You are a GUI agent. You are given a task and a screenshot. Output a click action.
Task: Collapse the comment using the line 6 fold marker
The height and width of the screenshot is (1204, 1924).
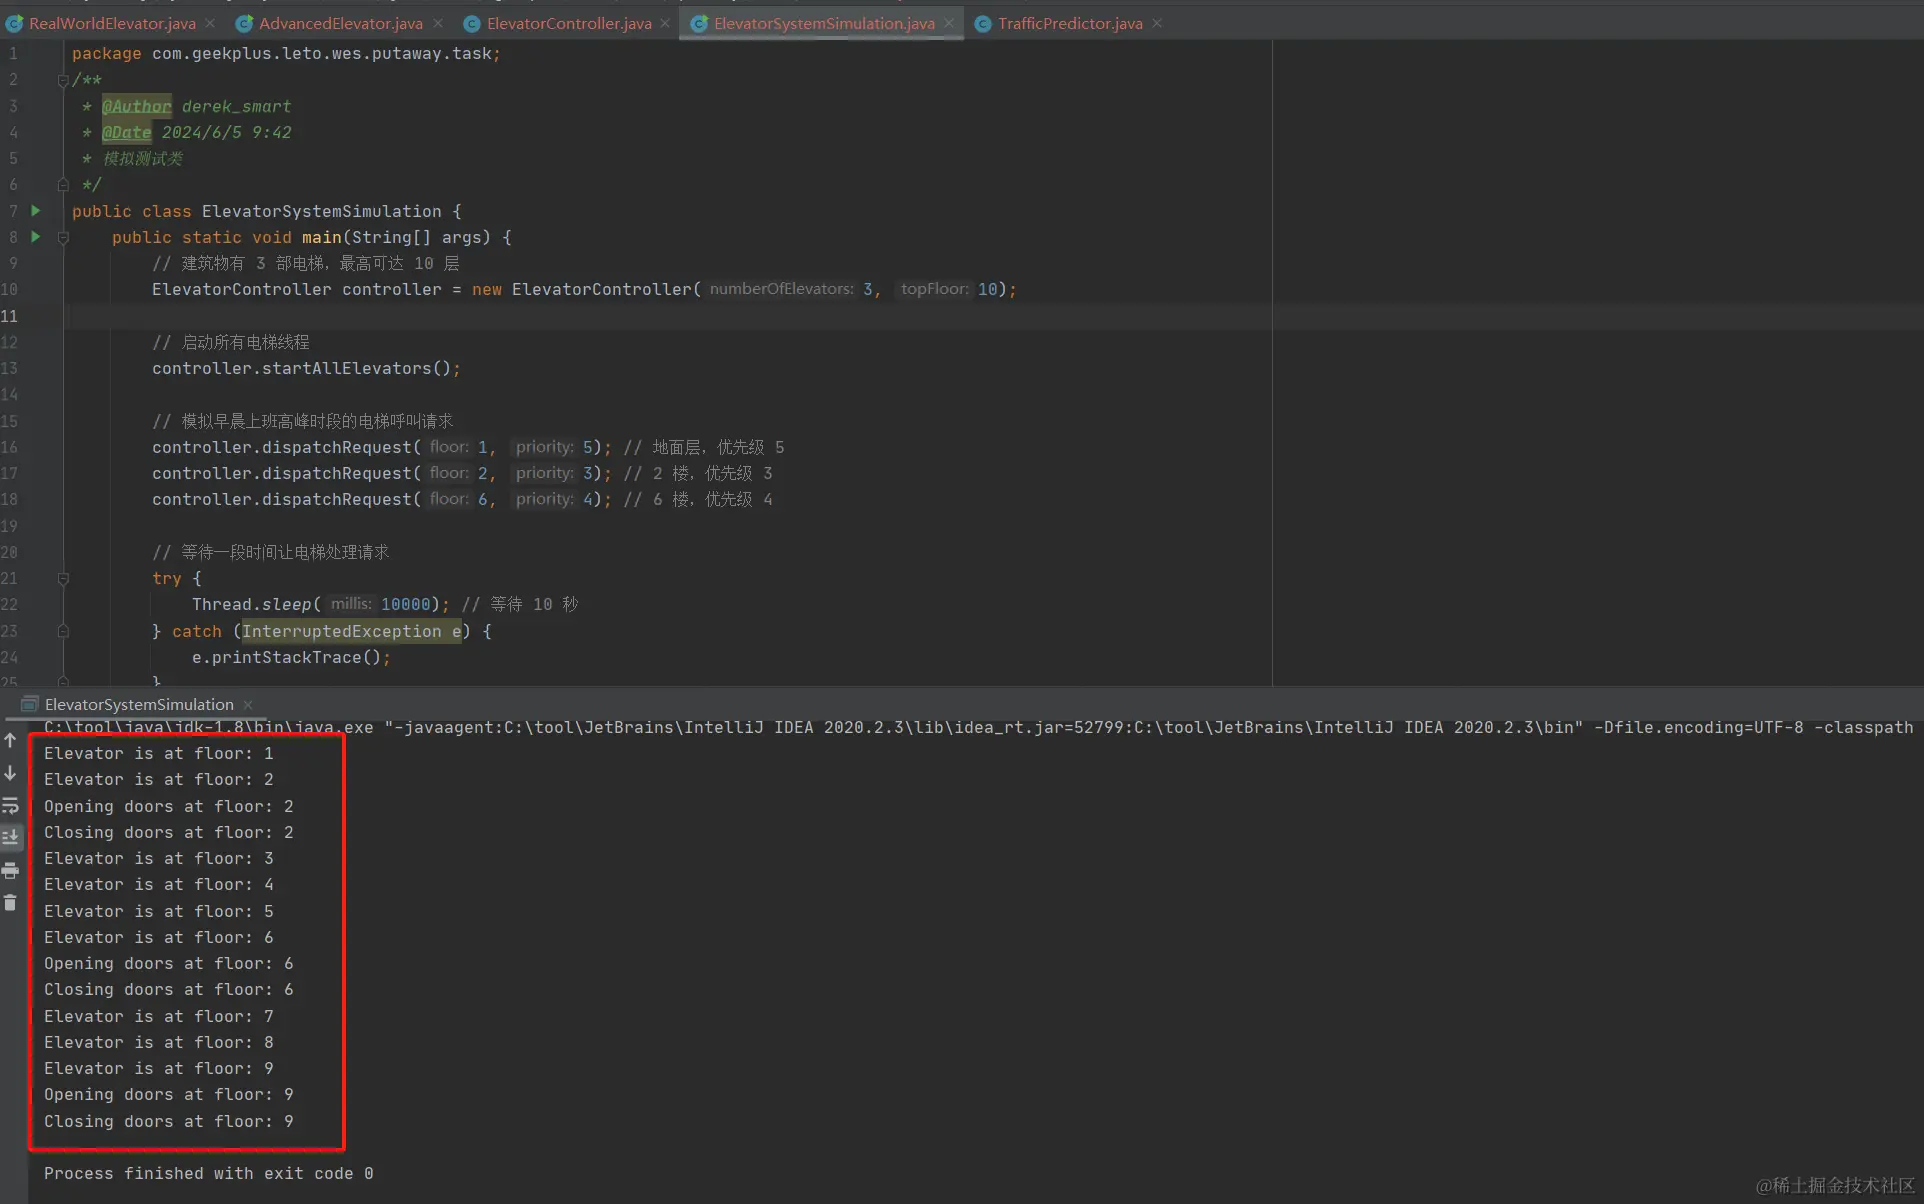[x=63, y=185]
